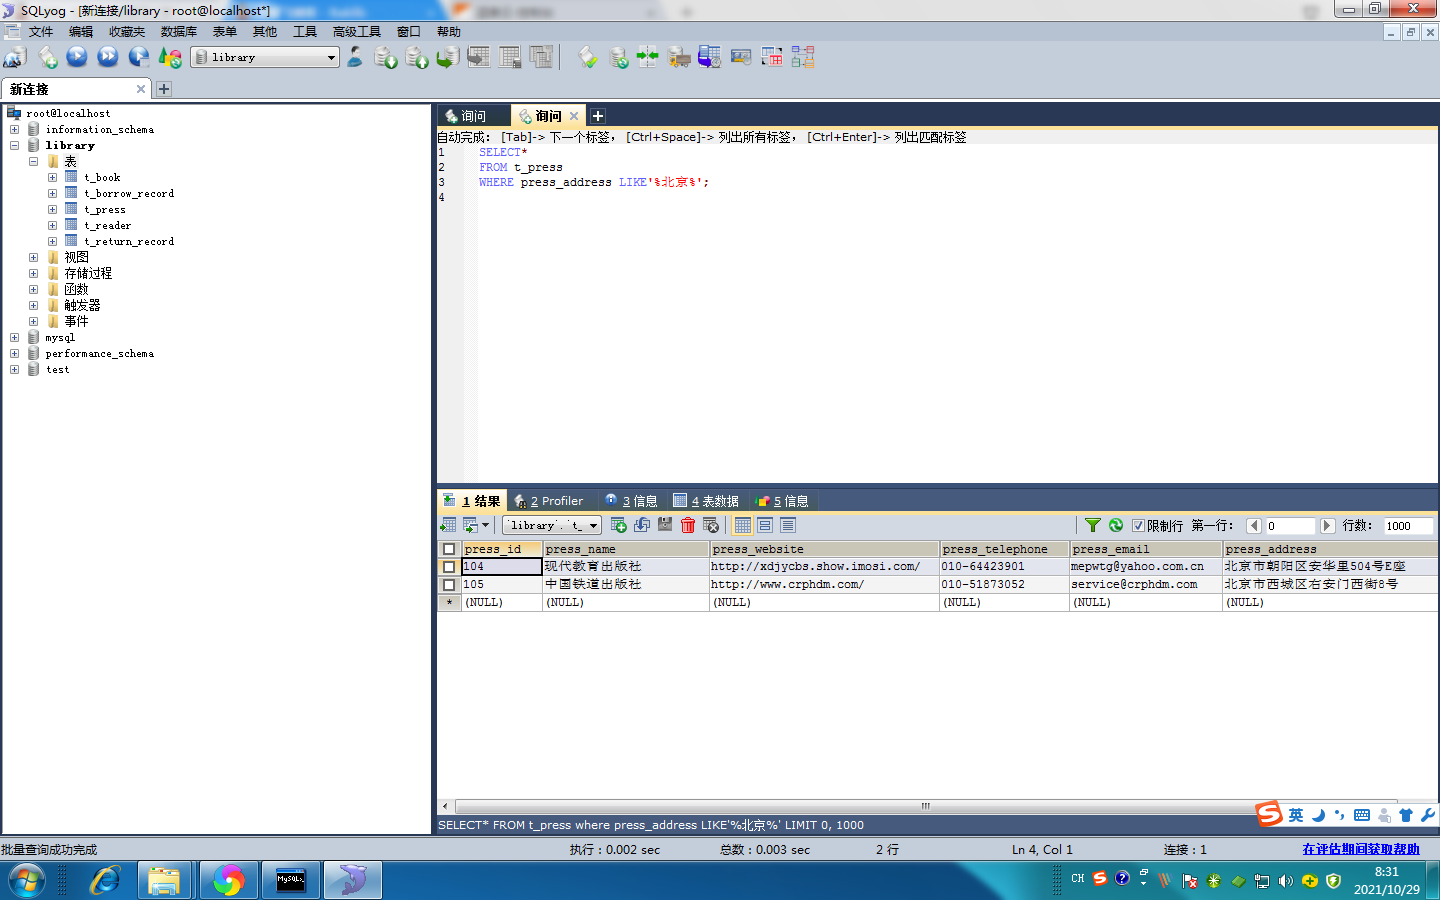Expand the 视图 folder node
The image size is (1440, 900).
tap(33, 258)
